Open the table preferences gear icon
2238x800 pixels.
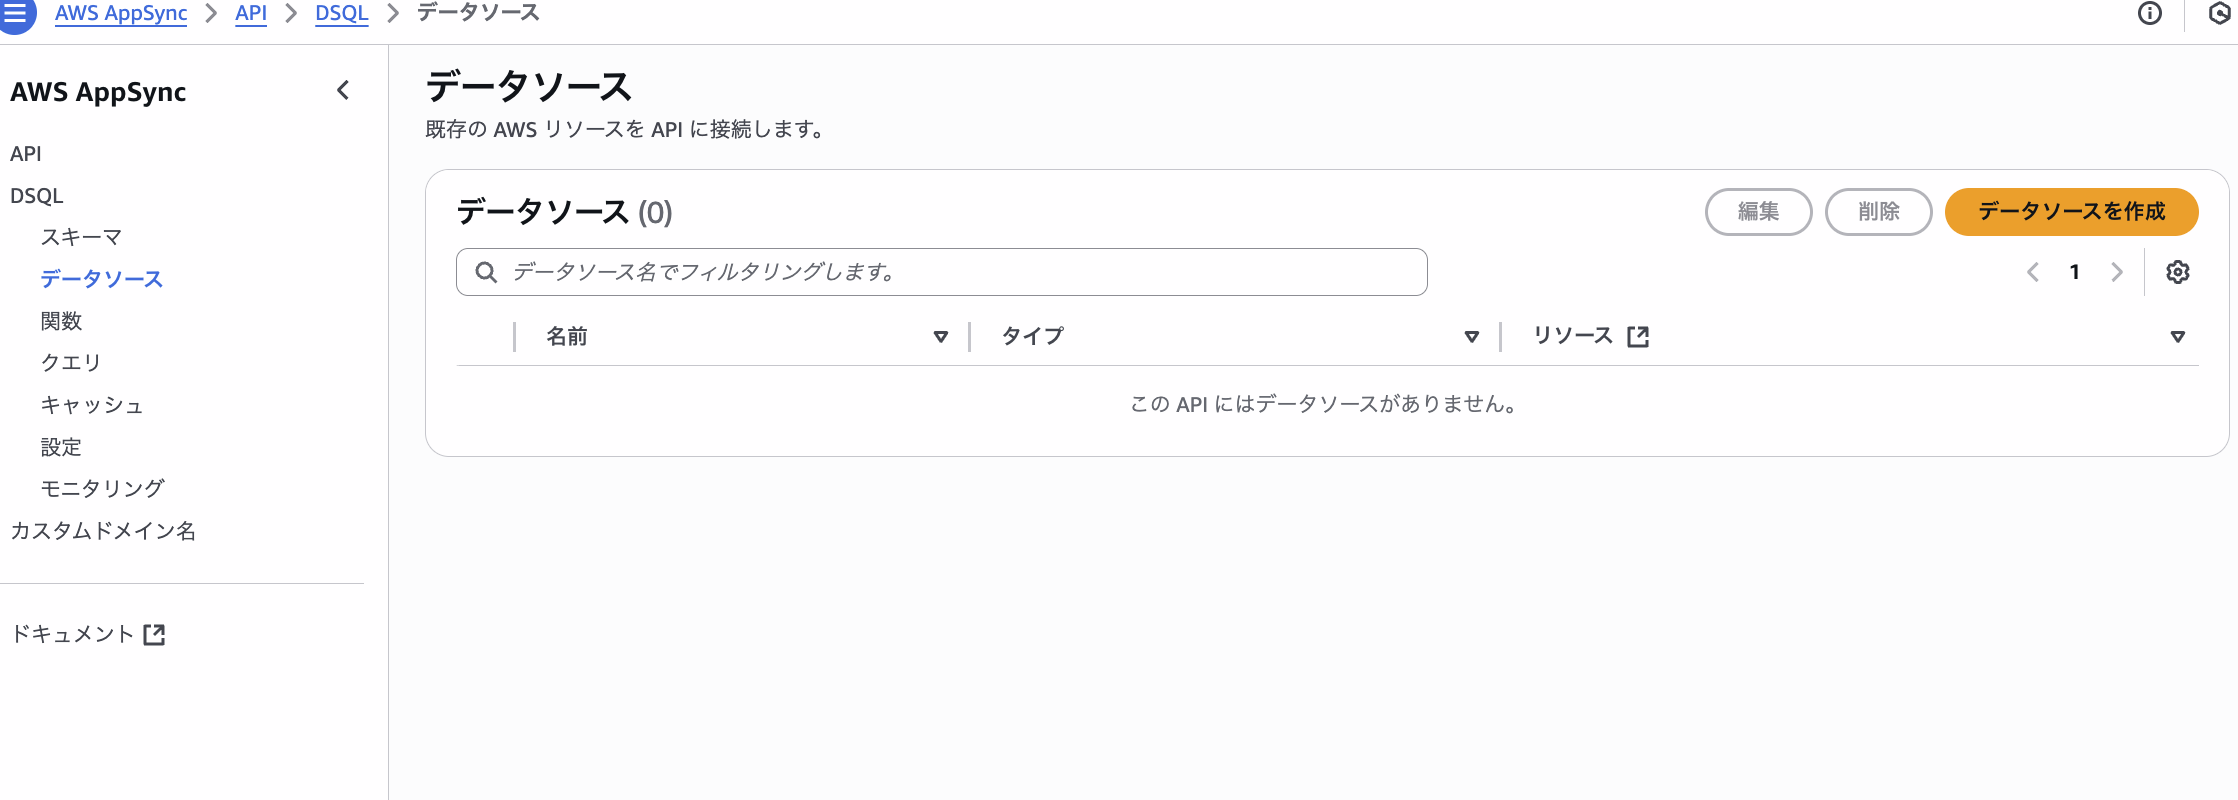click(2178, 271)
